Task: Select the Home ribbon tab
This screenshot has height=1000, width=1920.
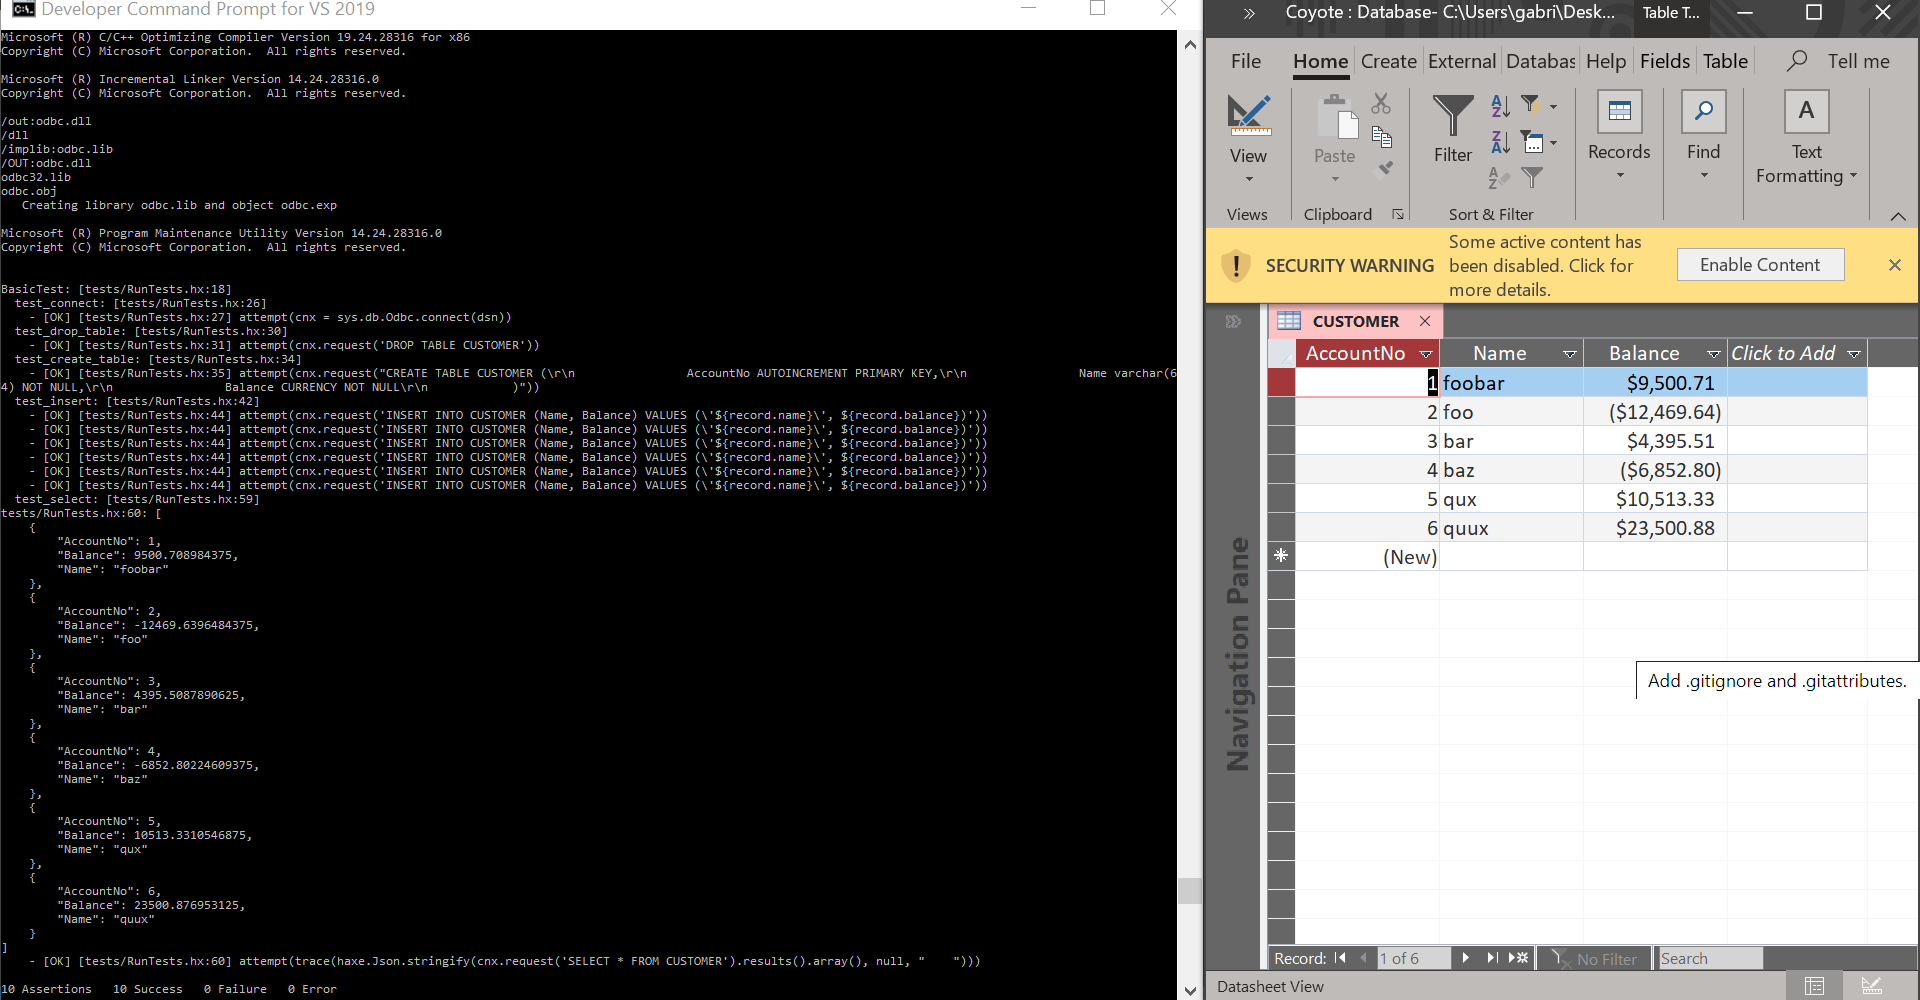Action: [x=1320, y=61]
